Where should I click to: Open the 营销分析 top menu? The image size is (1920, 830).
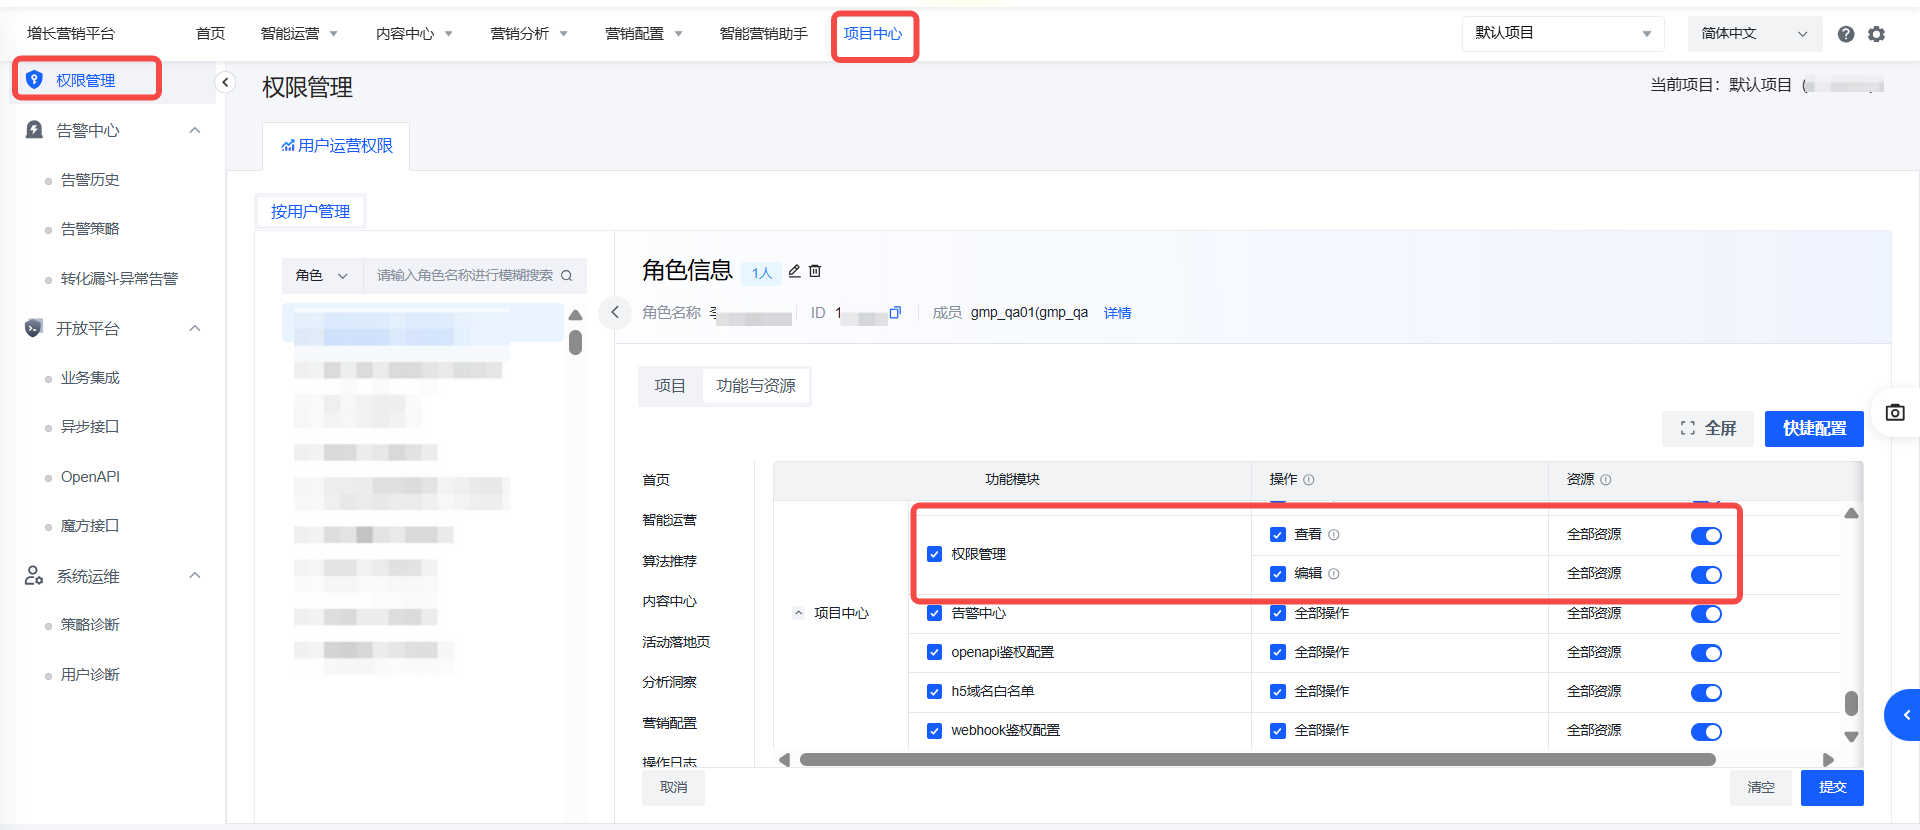tap(528, 34)
